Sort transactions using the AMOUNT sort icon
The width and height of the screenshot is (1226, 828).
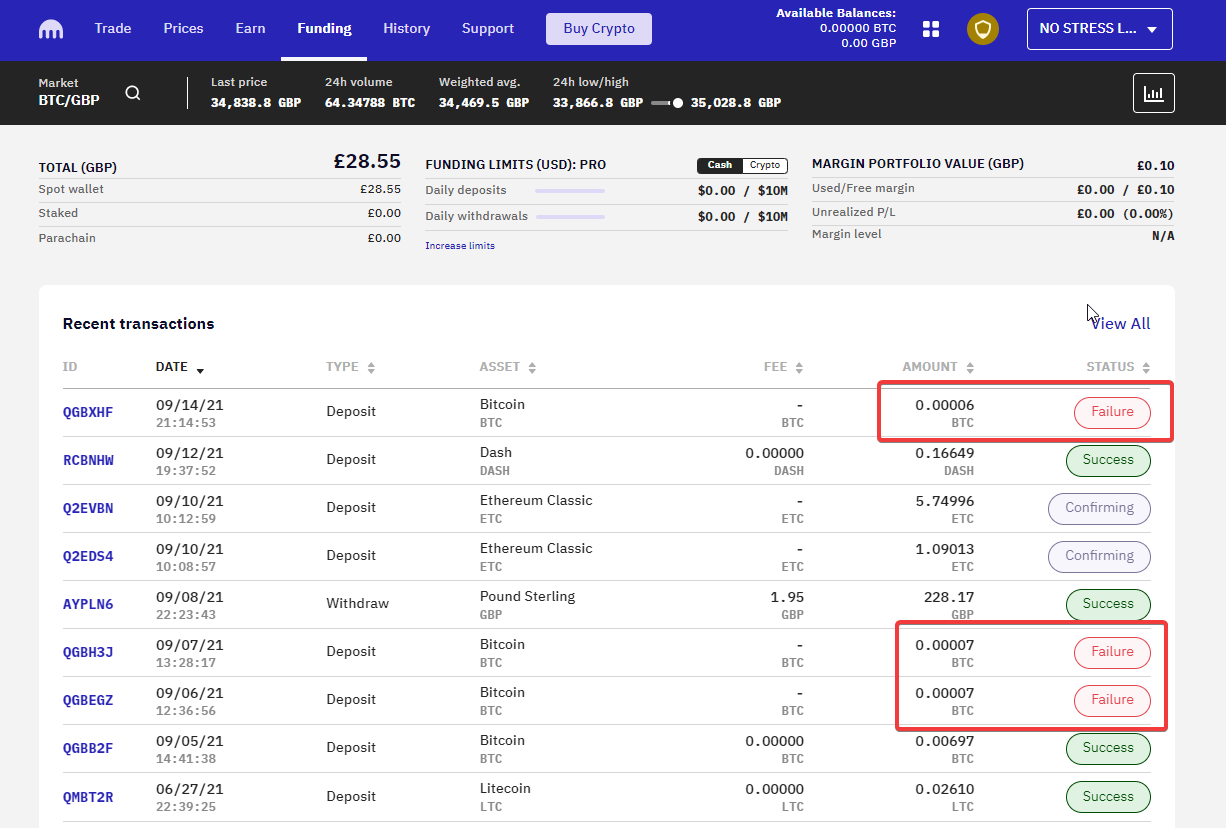coord(968,367)
